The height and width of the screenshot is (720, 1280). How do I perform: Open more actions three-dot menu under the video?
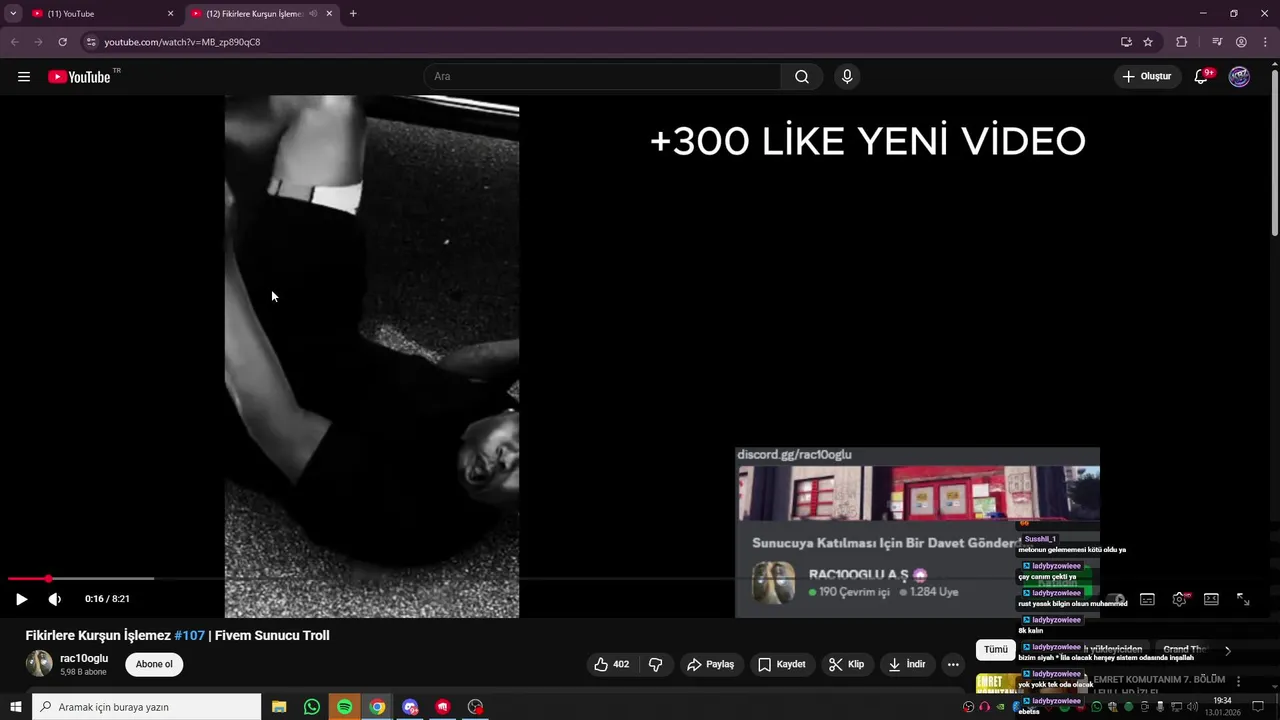953,664
